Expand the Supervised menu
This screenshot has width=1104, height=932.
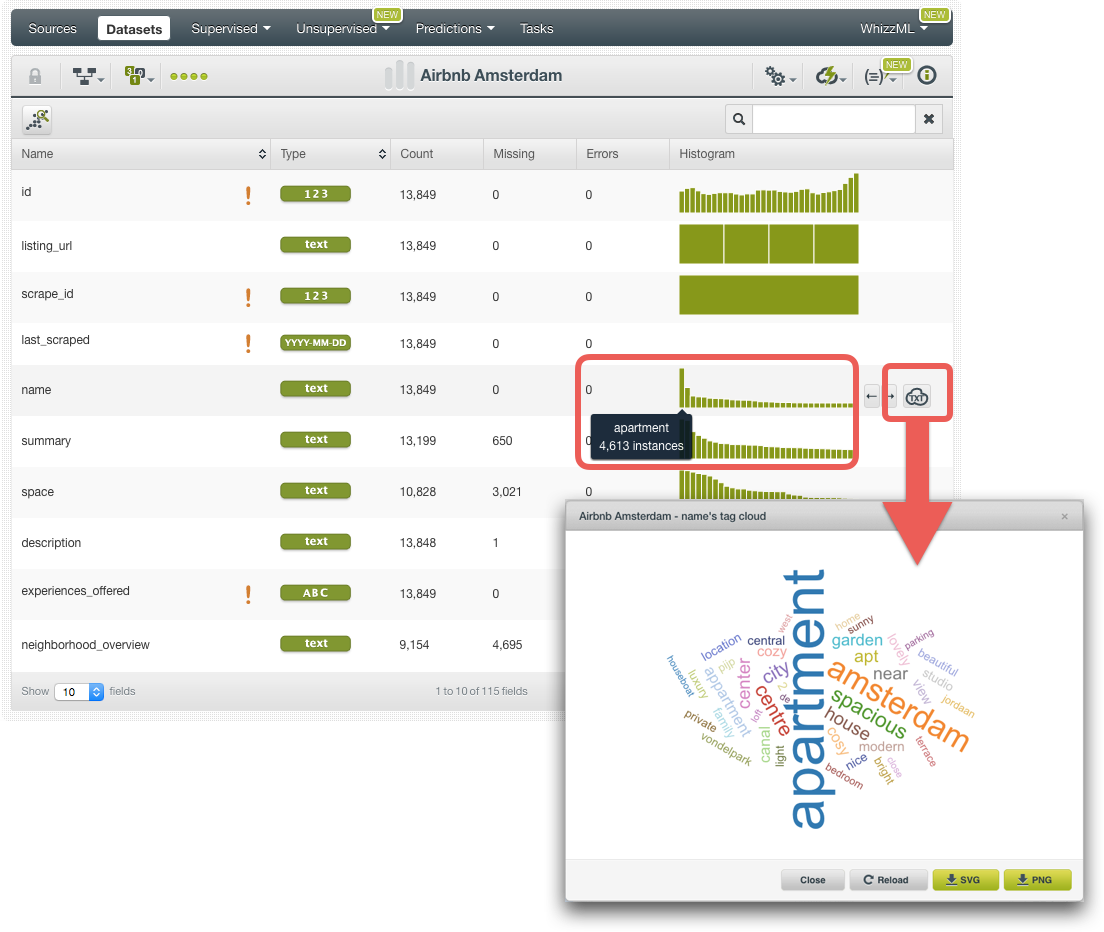(231, 29)
